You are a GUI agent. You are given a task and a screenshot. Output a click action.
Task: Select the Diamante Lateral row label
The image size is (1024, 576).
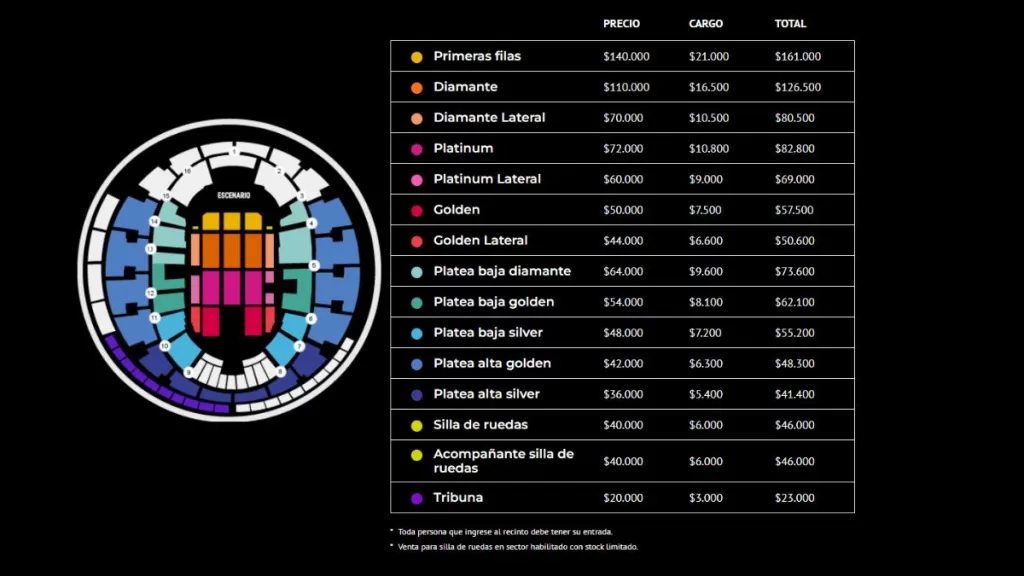(x=489, y=118)
